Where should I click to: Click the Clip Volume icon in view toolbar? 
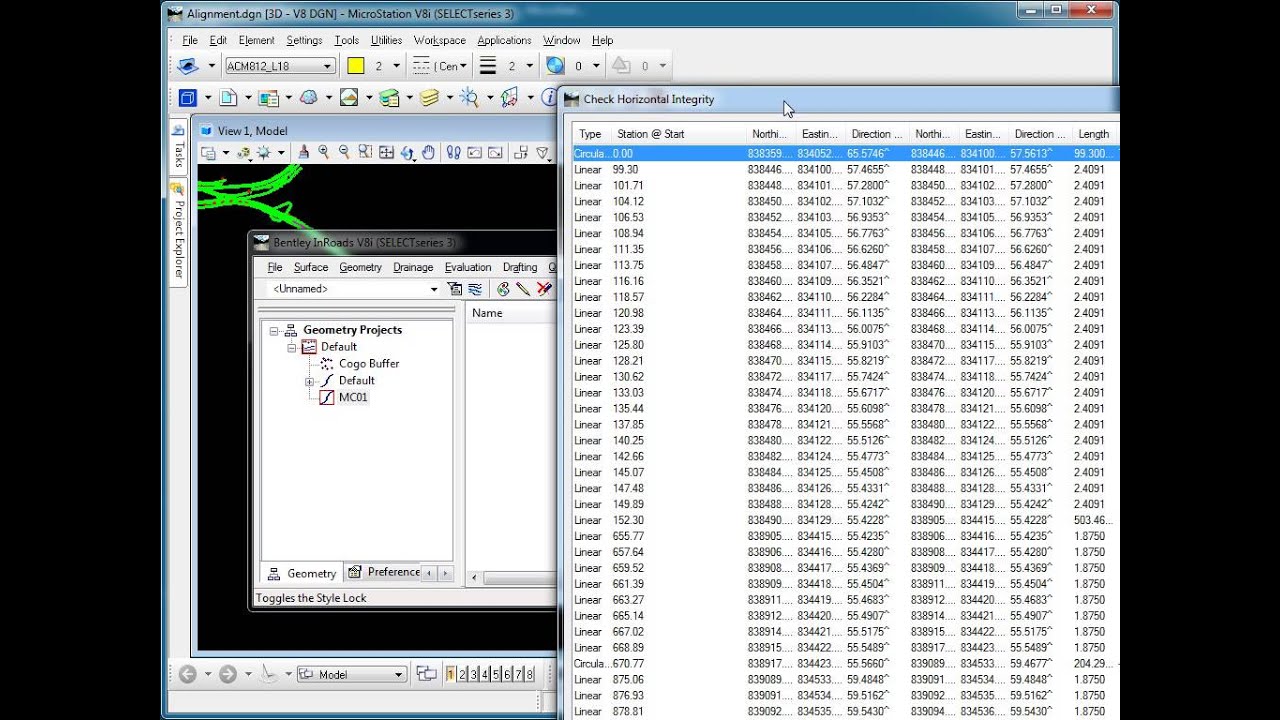pyautogui.click(x=543, y=153)
